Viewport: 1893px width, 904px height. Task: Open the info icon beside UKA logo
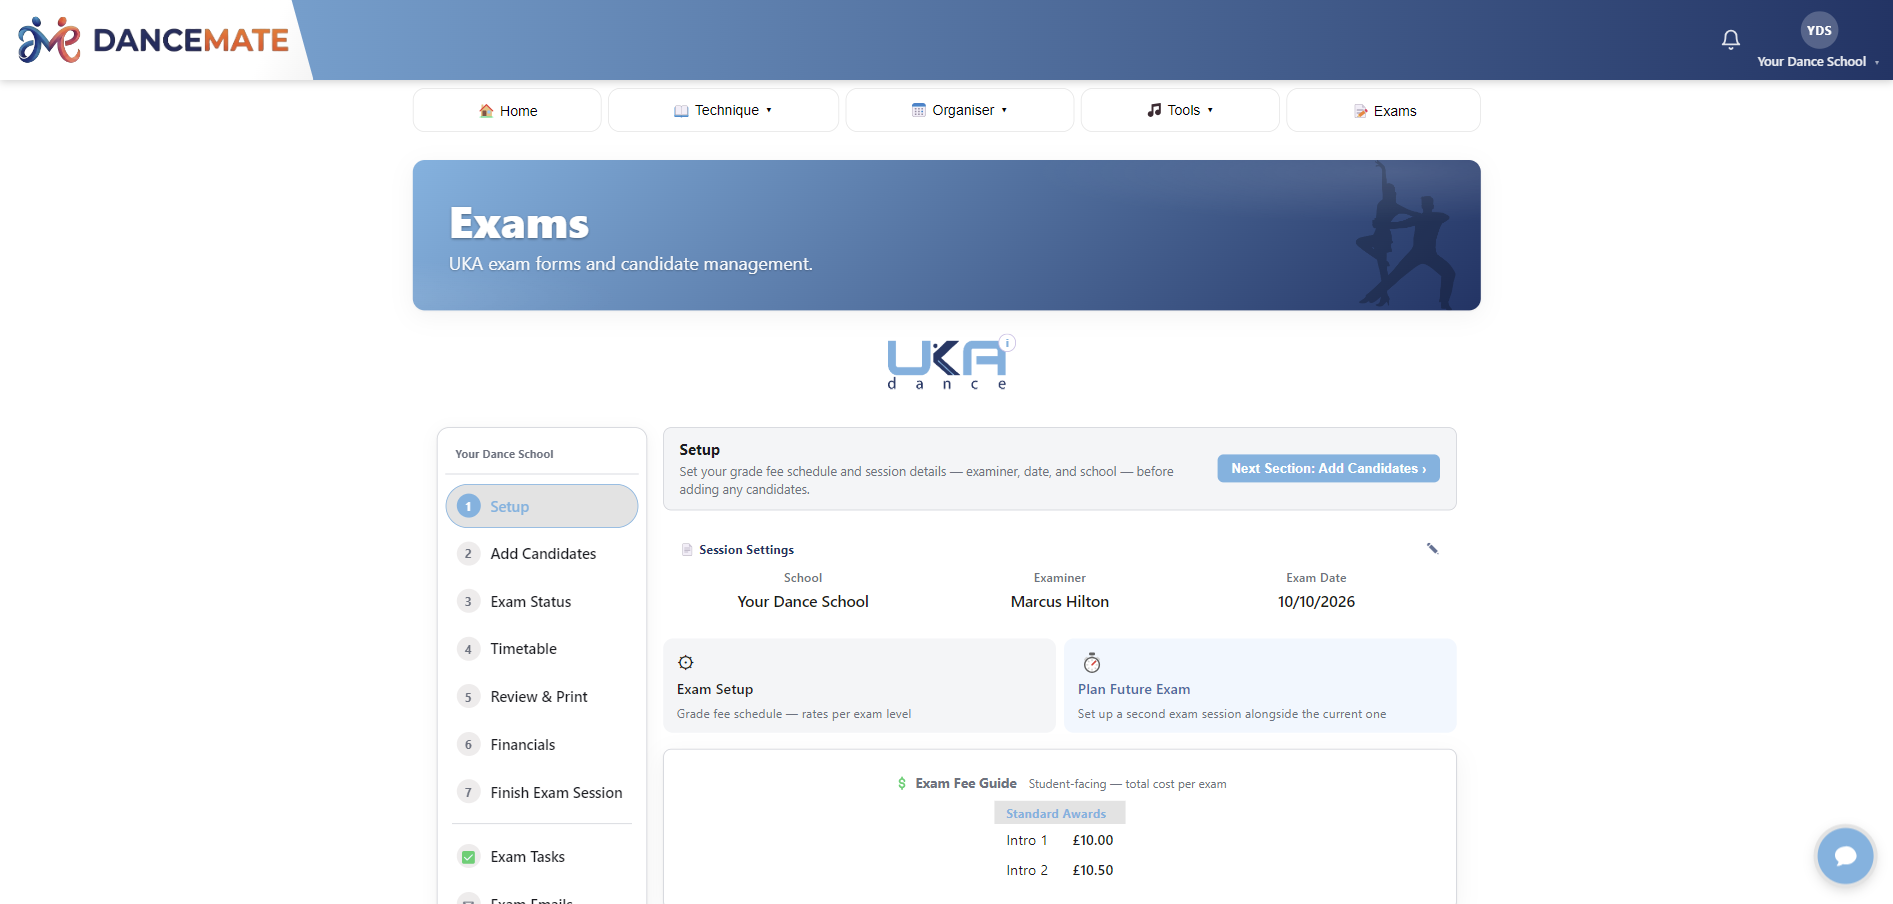pyautogui.click(x=1008, y=343)
